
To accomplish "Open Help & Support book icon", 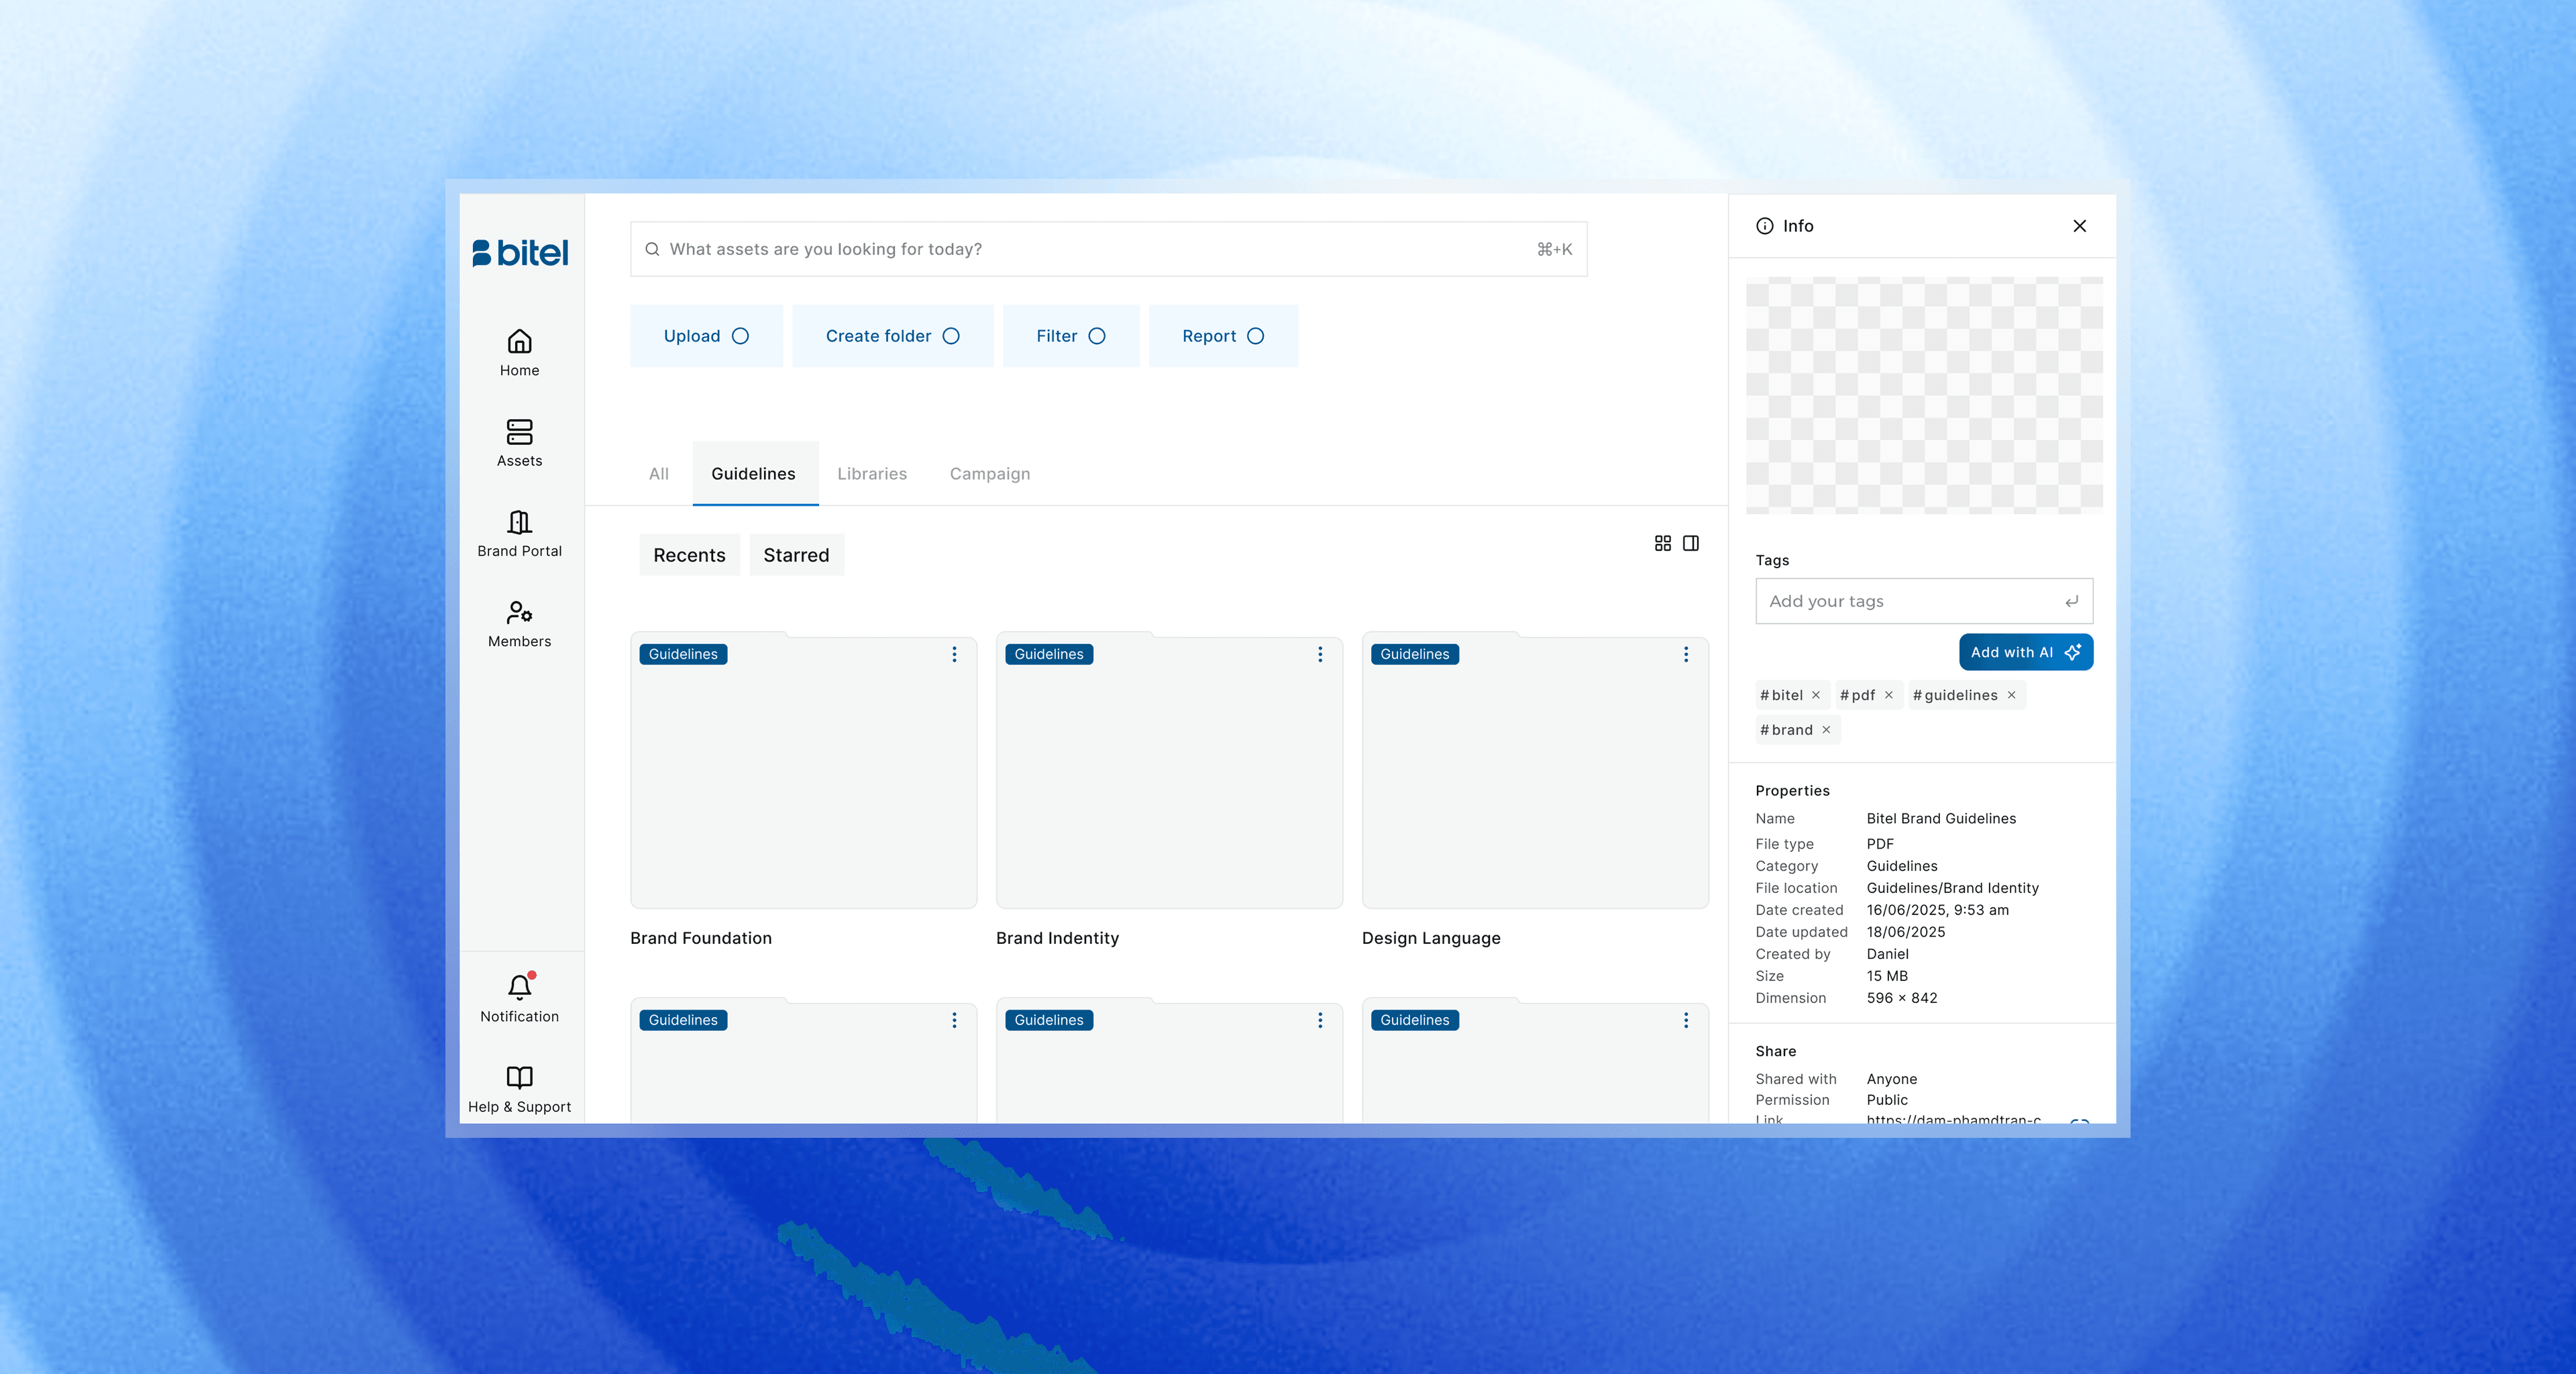I will (519, 1077).
